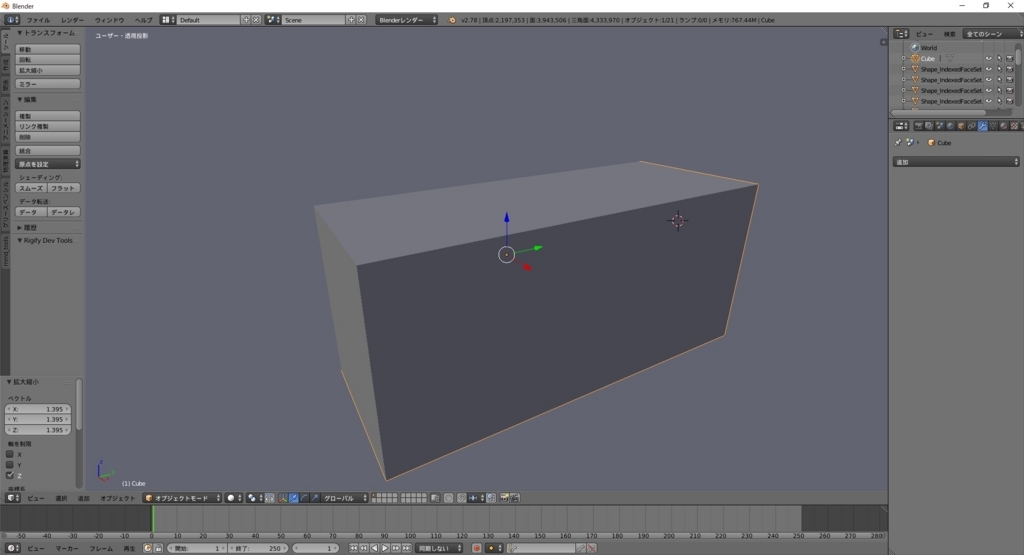Open the Blenderレンダー engine dropdown
Screen dimensions: 1024x555
[x=406, y=20]
